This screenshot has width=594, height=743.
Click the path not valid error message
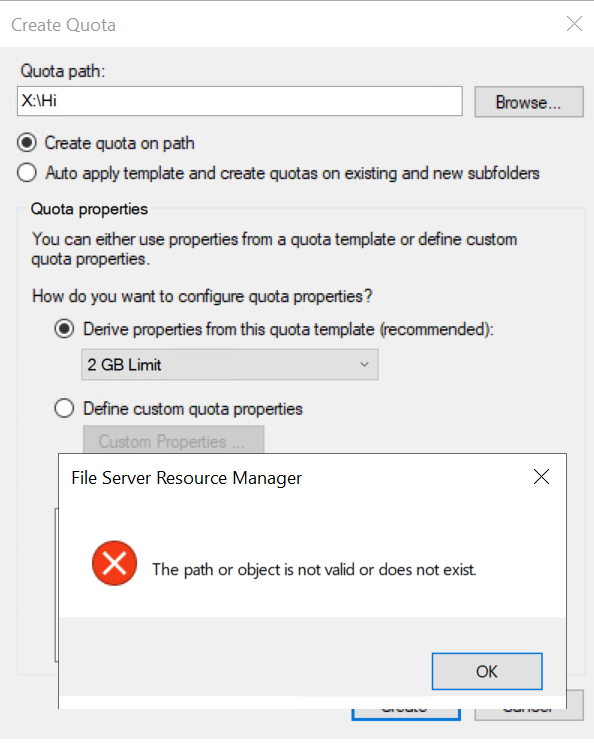(314, 570)
